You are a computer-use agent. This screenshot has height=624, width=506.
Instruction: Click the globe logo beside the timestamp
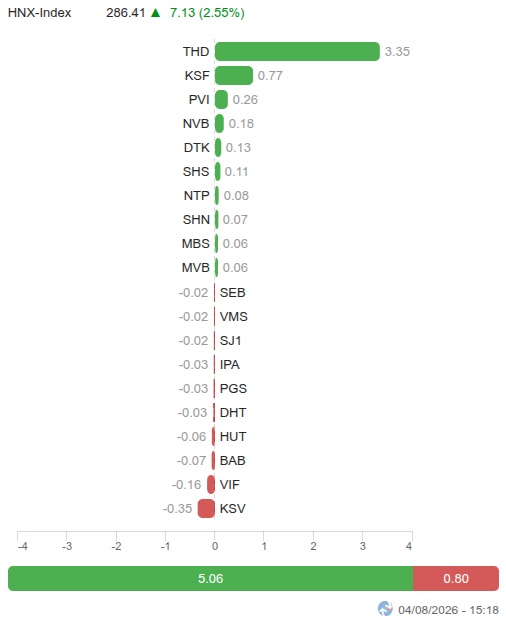click(x=385, y=608)
